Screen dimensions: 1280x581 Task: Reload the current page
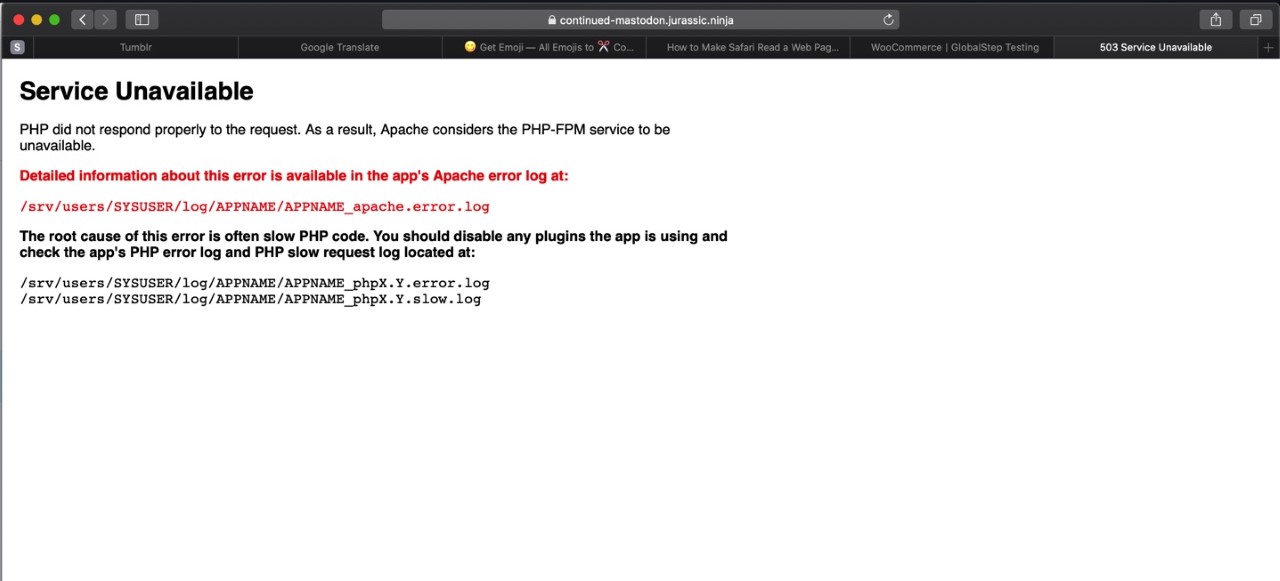pyautogui.click(x=888, y=19)
